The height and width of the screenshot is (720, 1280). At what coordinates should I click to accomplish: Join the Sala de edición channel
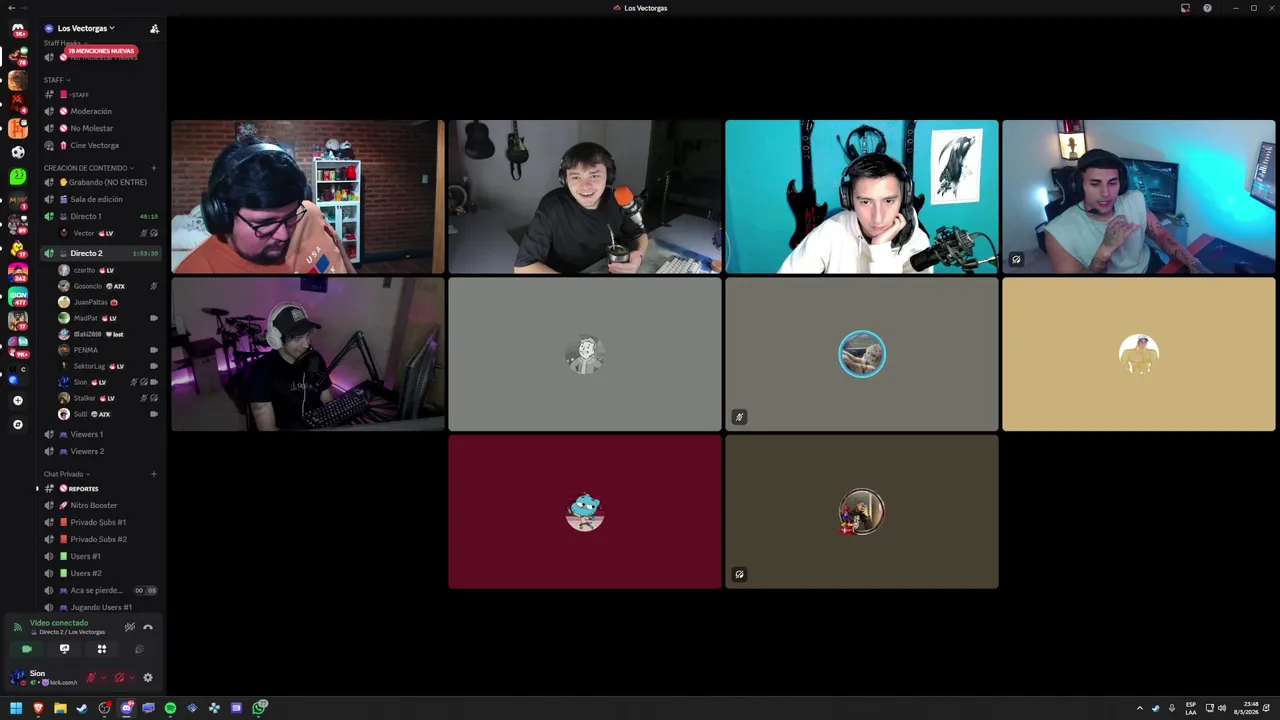(x=100, y=199)
